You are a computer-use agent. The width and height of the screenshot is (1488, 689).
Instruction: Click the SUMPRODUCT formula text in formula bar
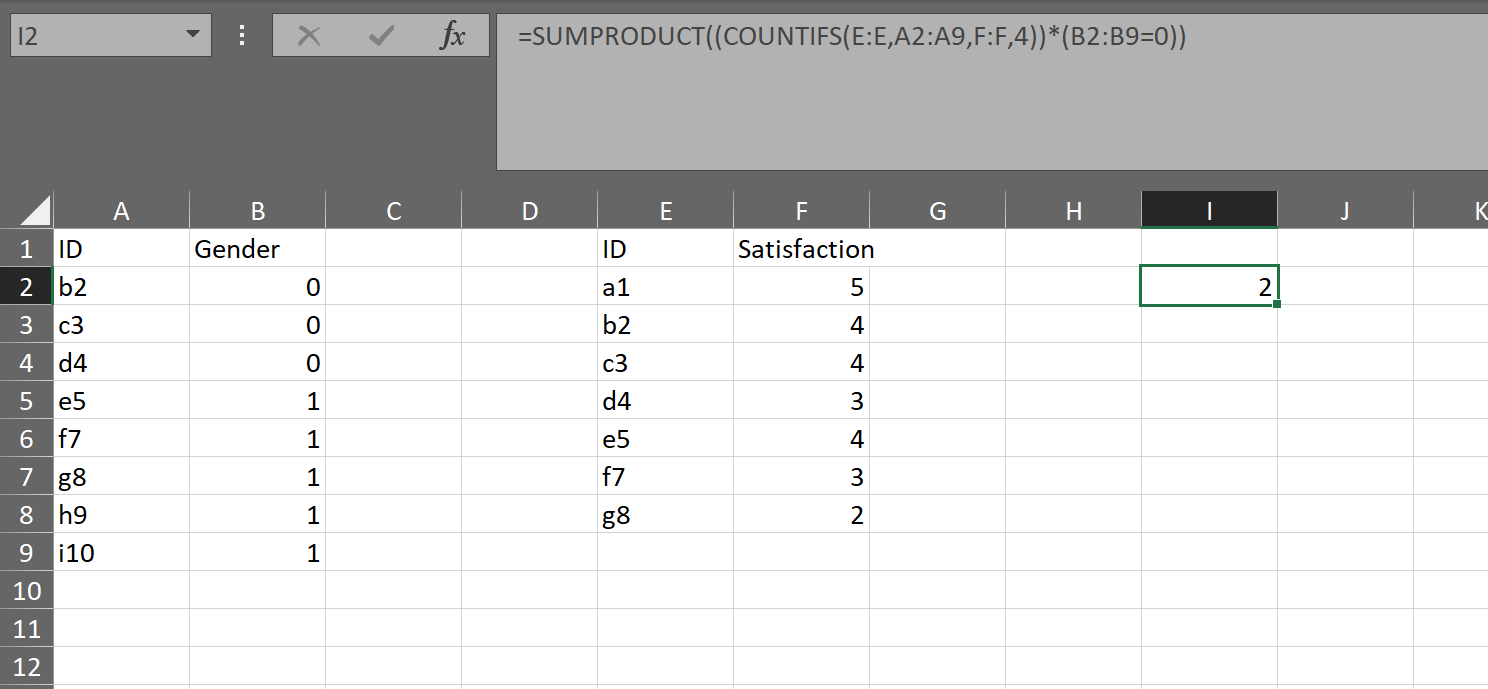(x=851, y=37)
